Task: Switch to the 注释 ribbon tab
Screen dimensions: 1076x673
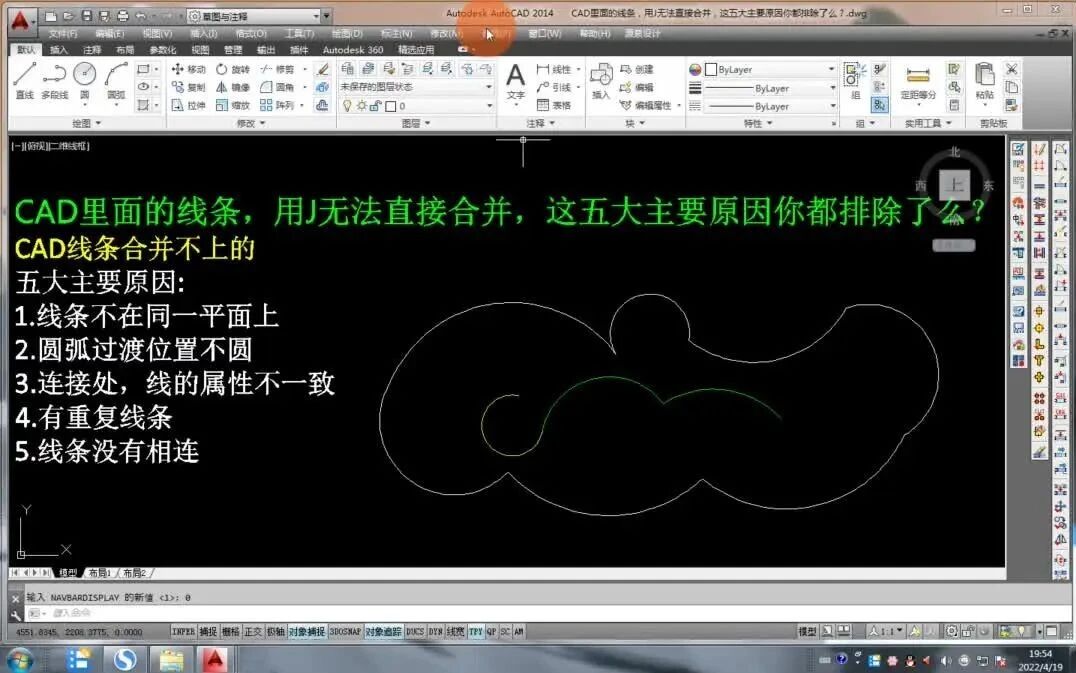Action: (92, 50)
